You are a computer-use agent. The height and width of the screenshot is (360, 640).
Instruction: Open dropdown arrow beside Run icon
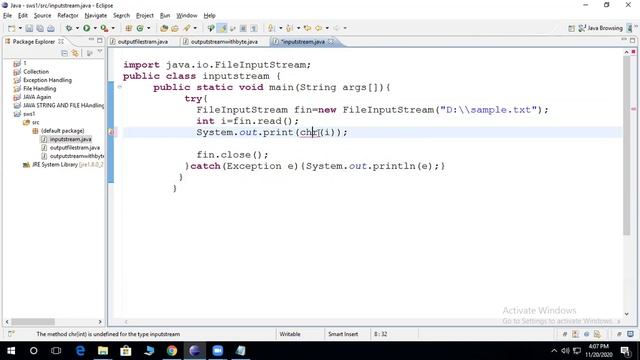pos(95,28)
